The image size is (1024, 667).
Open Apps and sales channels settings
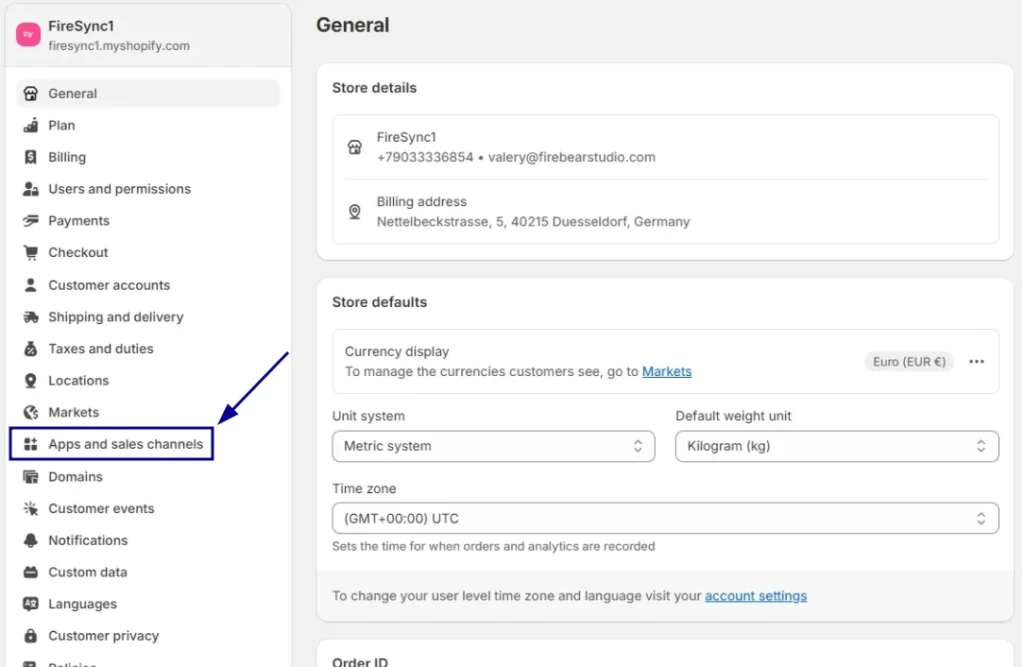pos(125,444)
